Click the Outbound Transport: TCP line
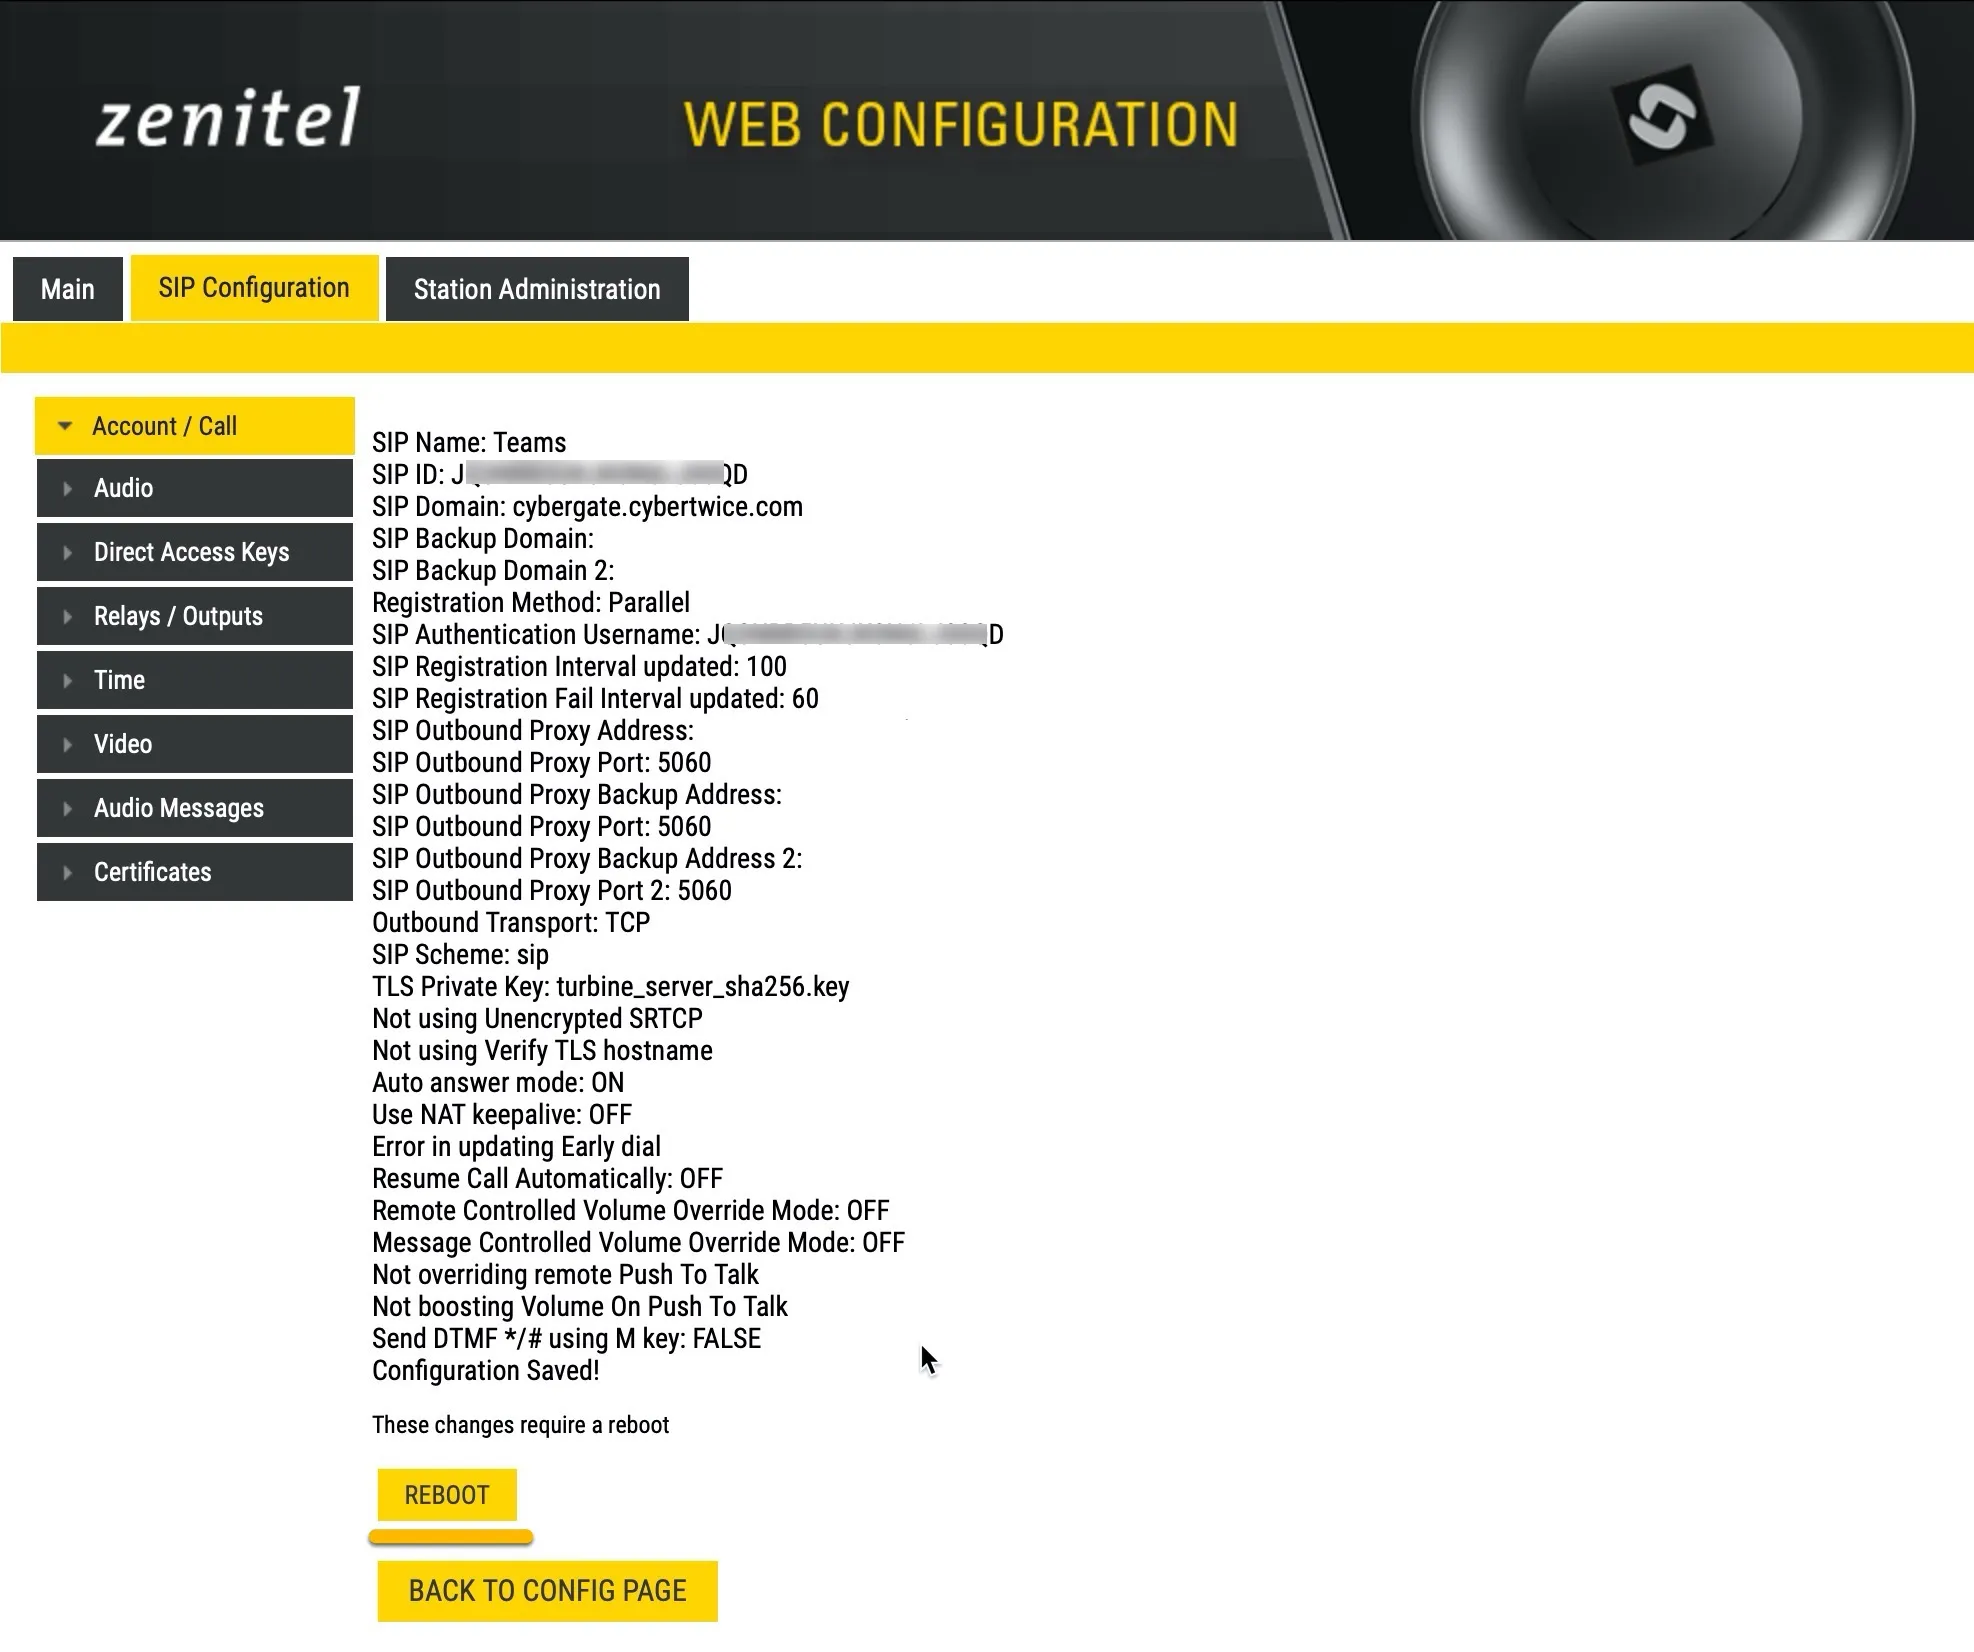Viewport: 1974px width, 1652px height. tap(511, 923)
